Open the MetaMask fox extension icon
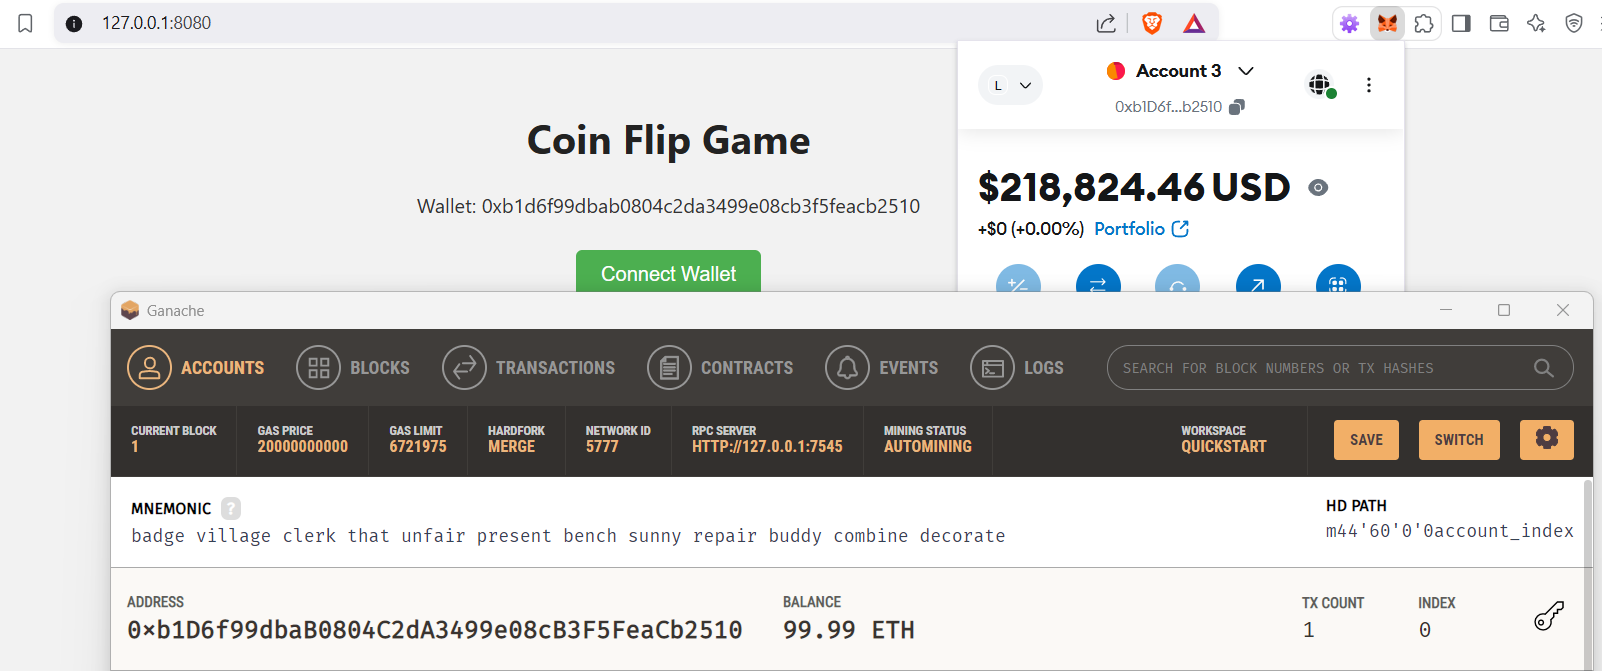This screenshot has width=1602, height=671. click(x=1387, y=23)
